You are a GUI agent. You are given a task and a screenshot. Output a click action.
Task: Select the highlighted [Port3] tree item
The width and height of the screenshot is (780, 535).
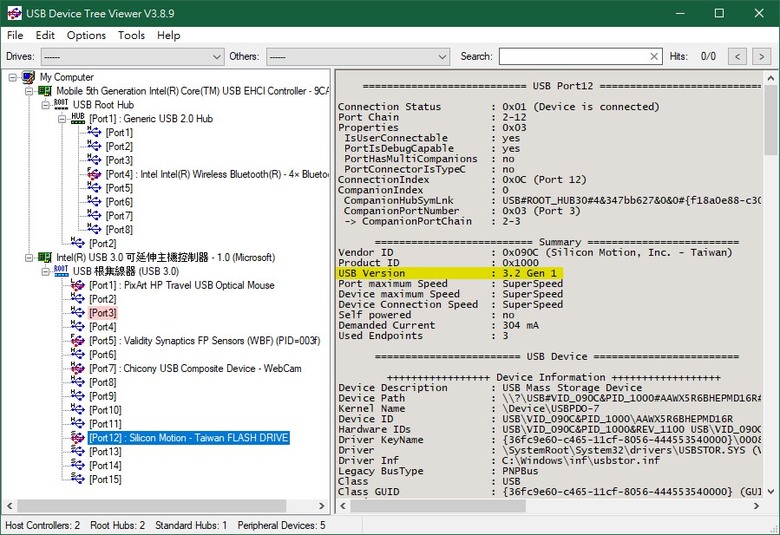click(103, 313)
